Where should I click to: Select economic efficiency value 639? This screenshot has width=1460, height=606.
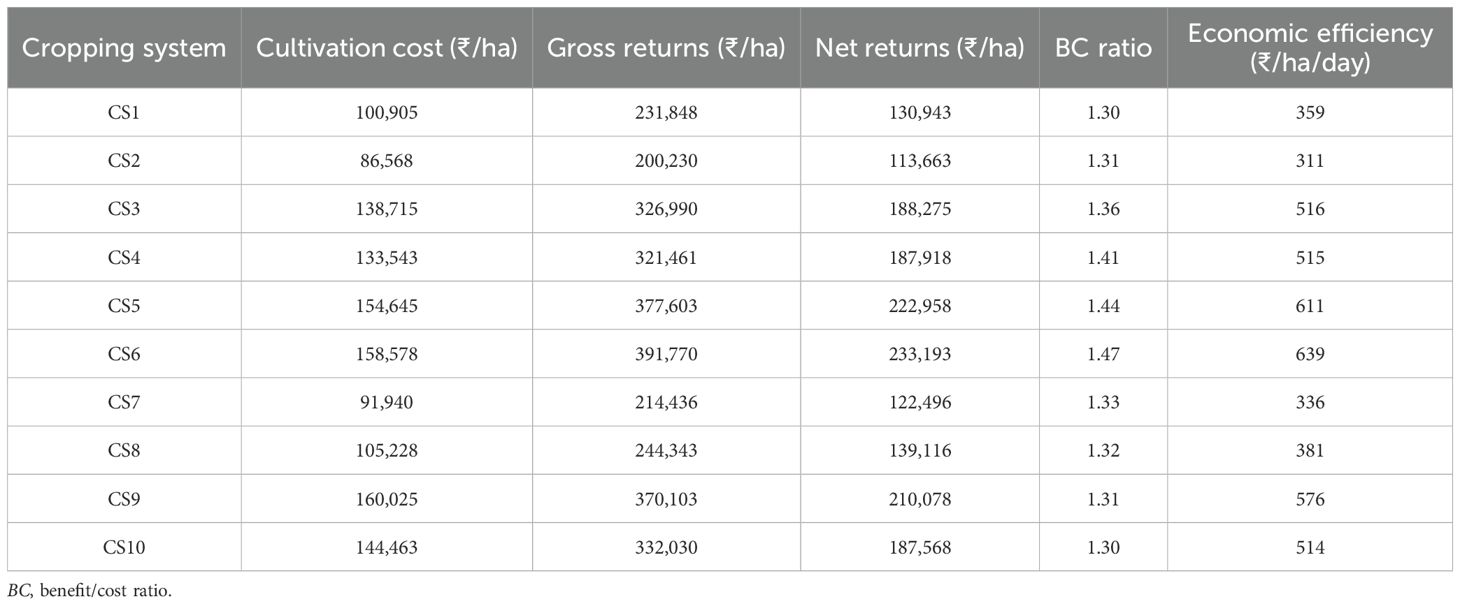(1309, 354)
